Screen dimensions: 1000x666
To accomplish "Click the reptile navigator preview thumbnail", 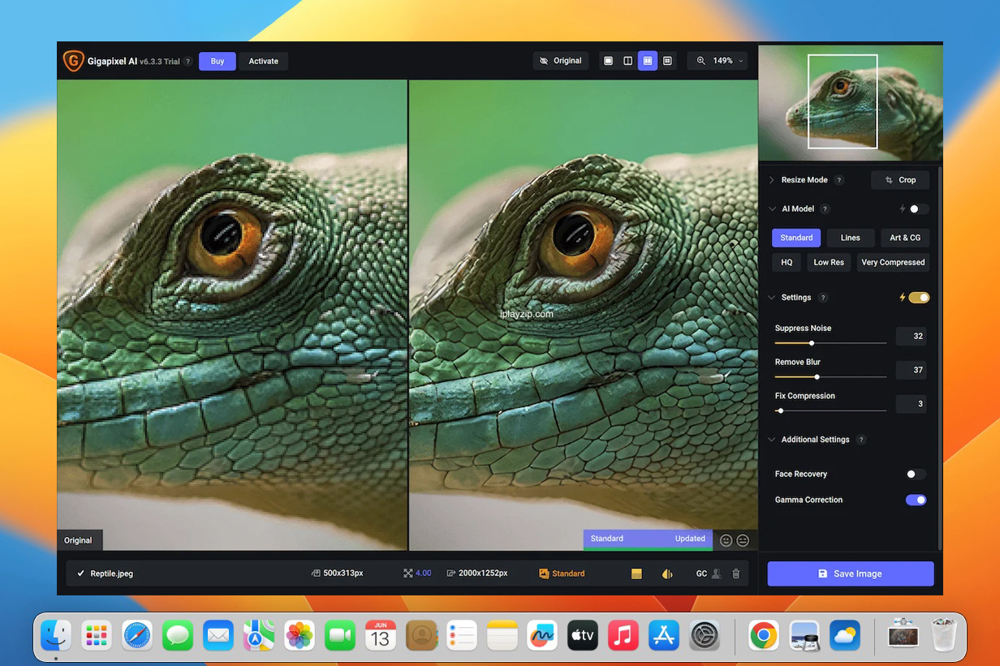I will coord(850,102).
